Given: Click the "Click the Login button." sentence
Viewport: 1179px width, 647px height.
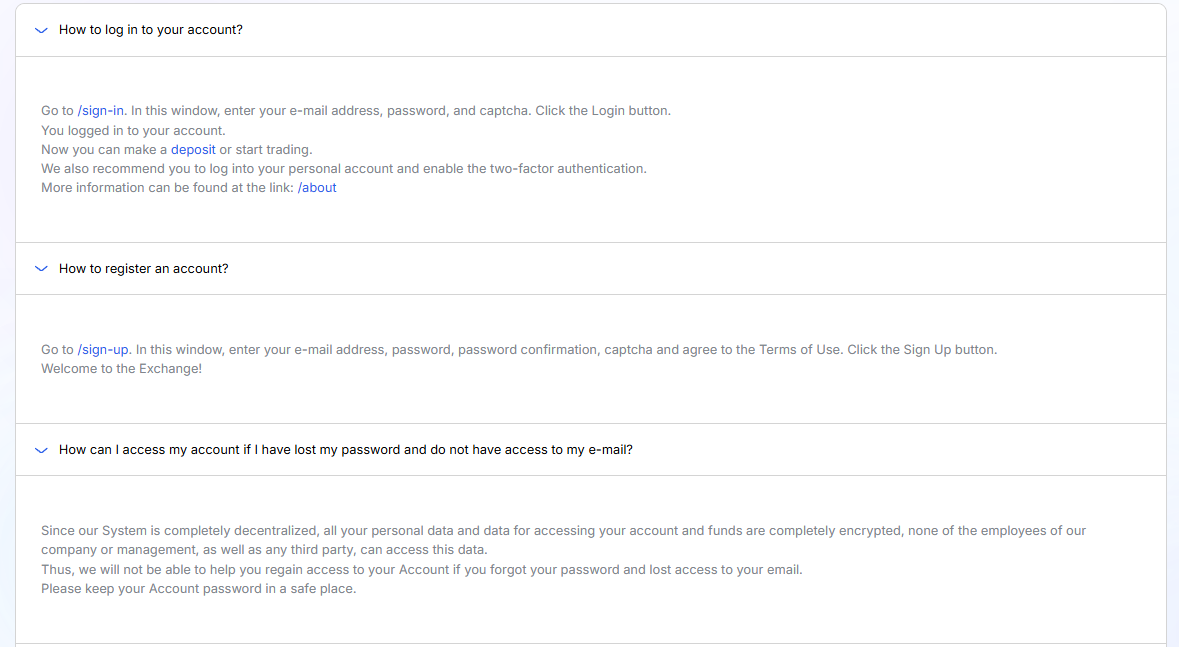Looking at the screenshot, I should coord(603,111).
